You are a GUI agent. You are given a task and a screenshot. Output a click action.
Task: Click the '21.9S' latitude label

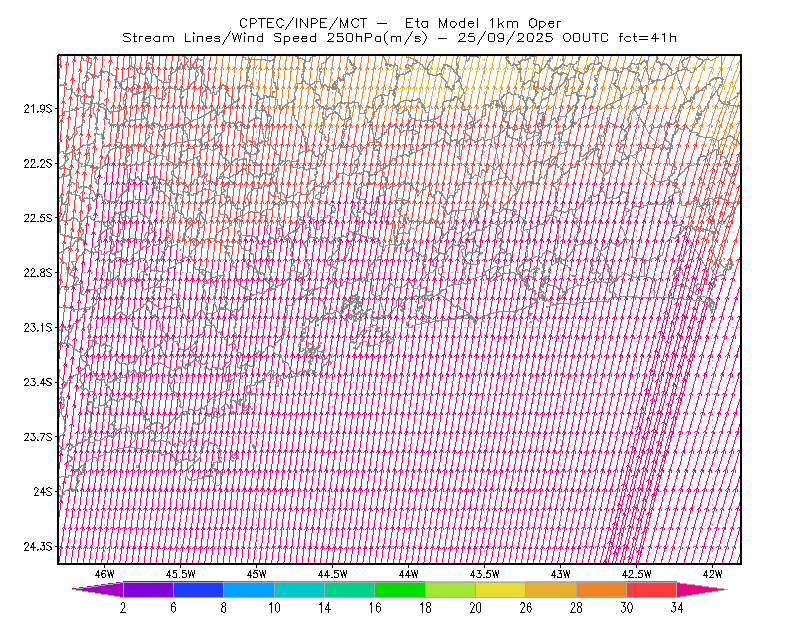(x=38, y=108)
